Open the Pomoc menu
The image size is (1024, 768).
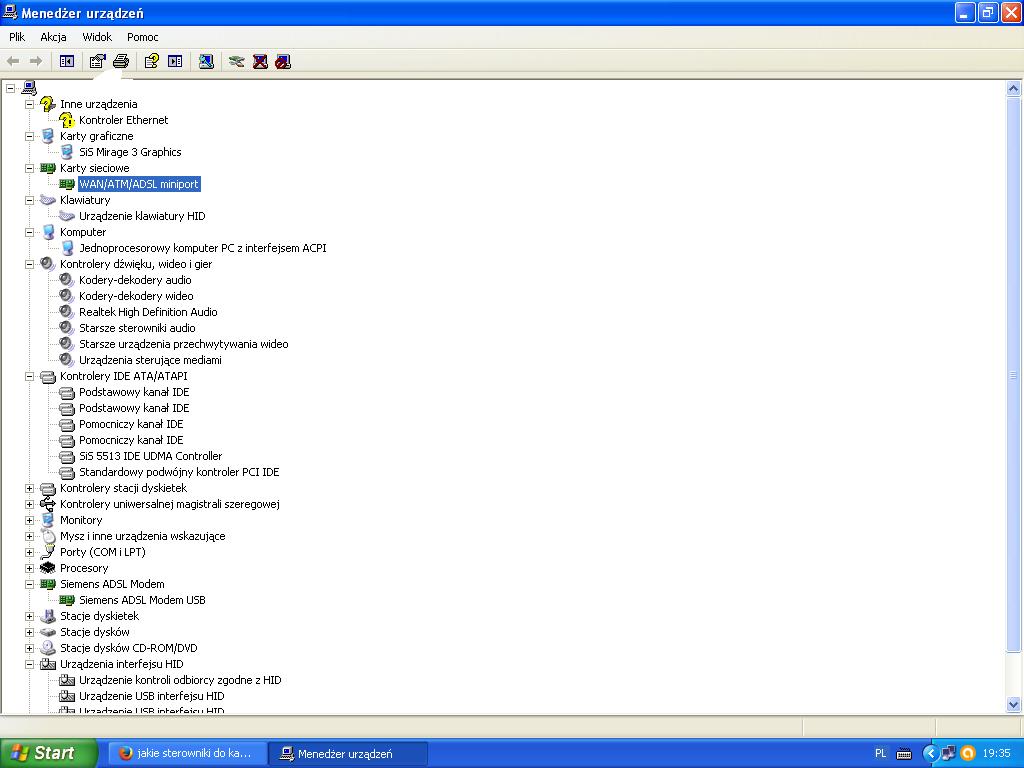tap(142, 37)
